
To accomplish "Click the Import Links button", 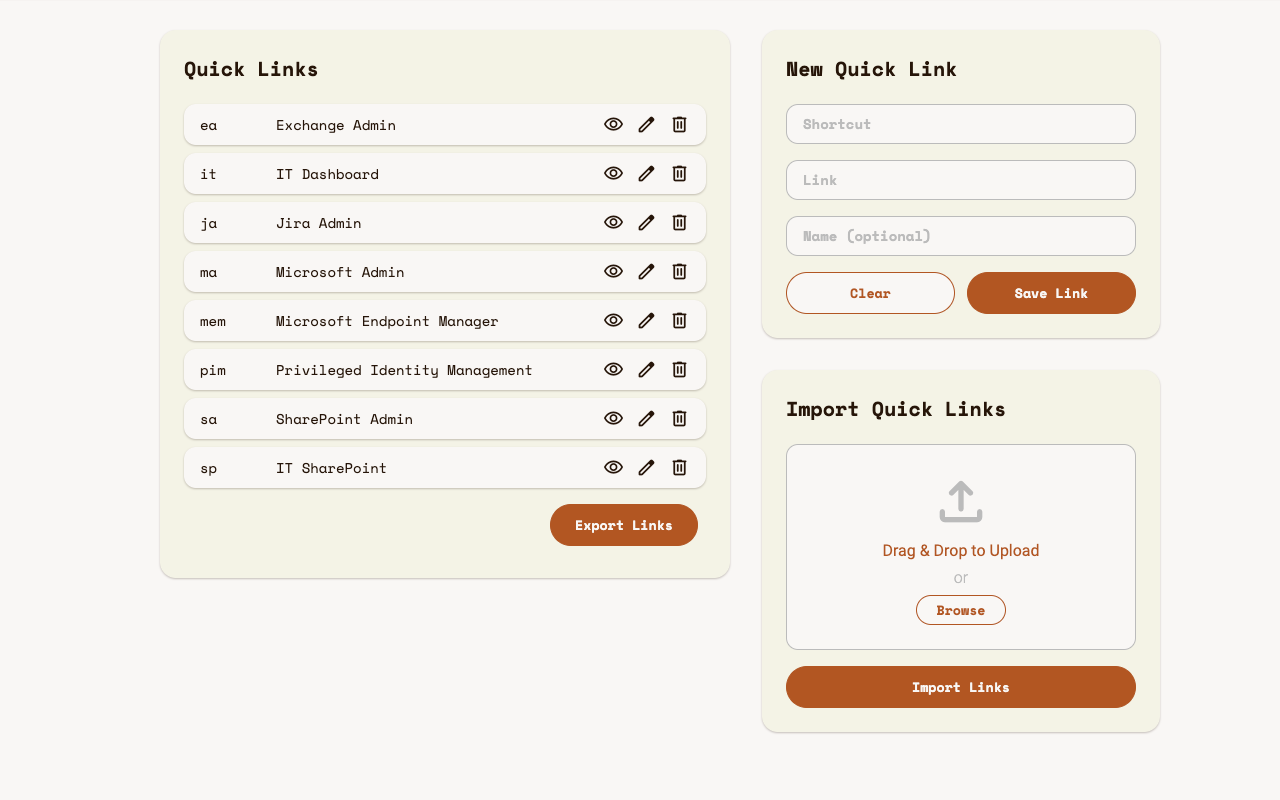I will [960, 687].
